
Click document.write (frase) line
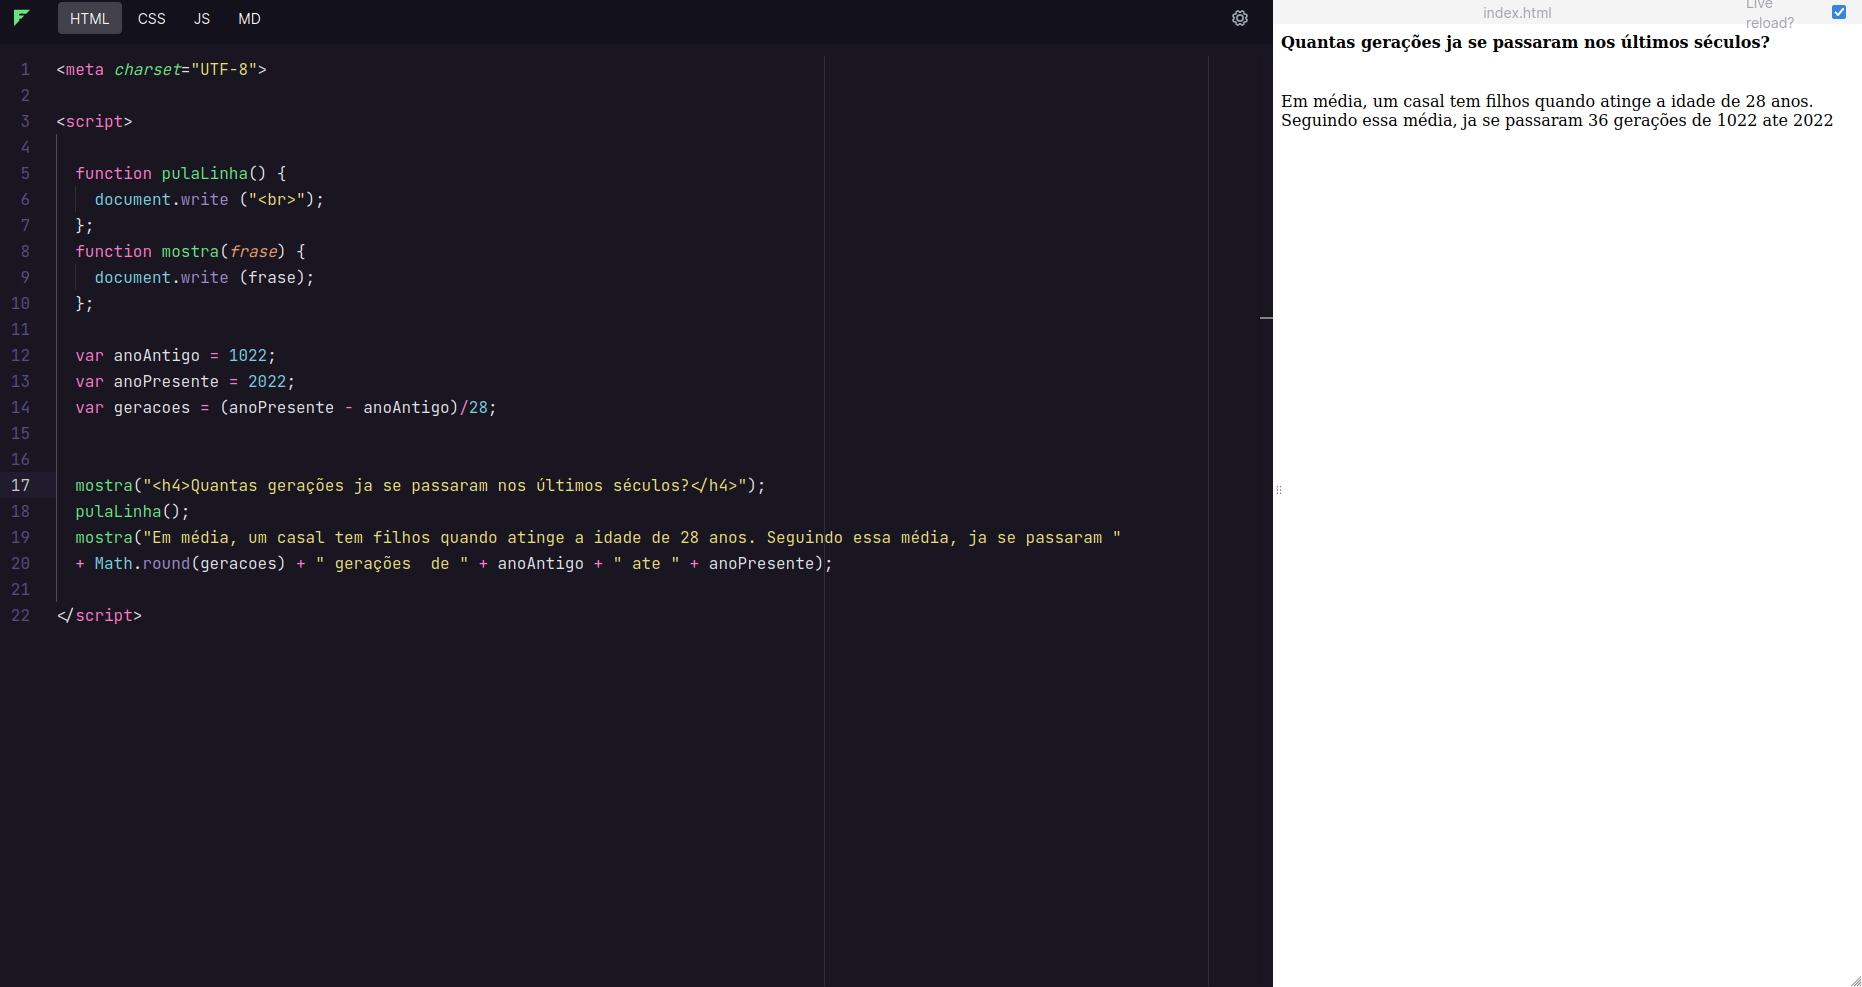click(x=205, y=277)
